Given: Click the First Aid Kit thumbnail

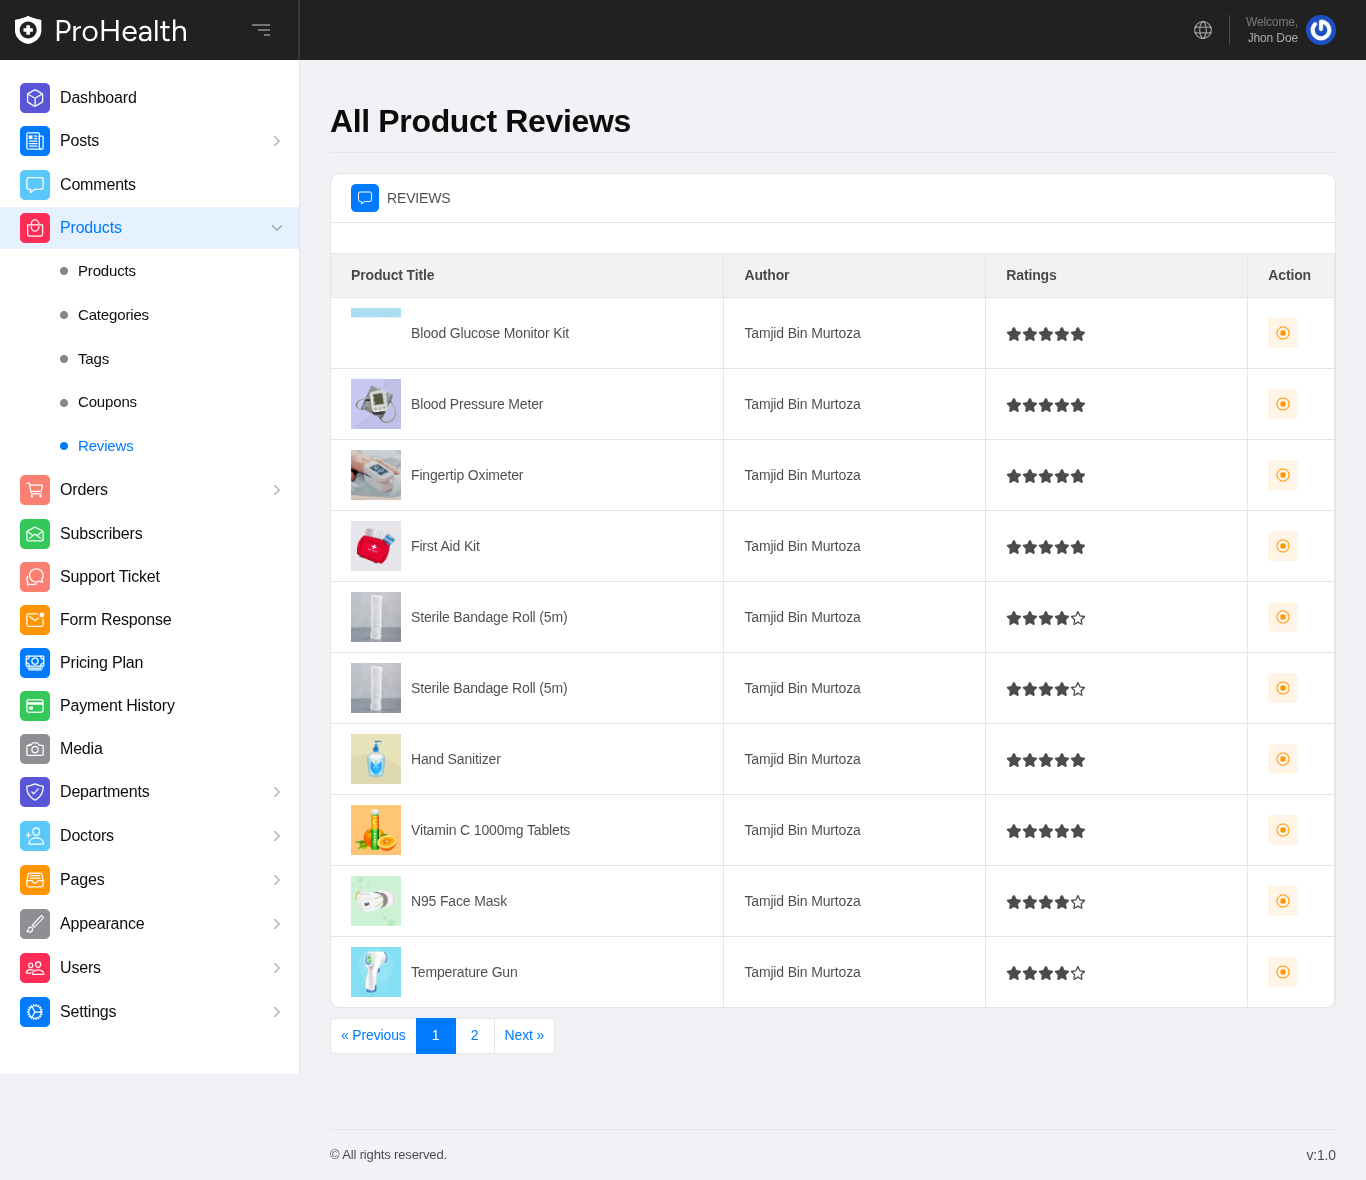Looking at the screenshot, I should 376,546.
